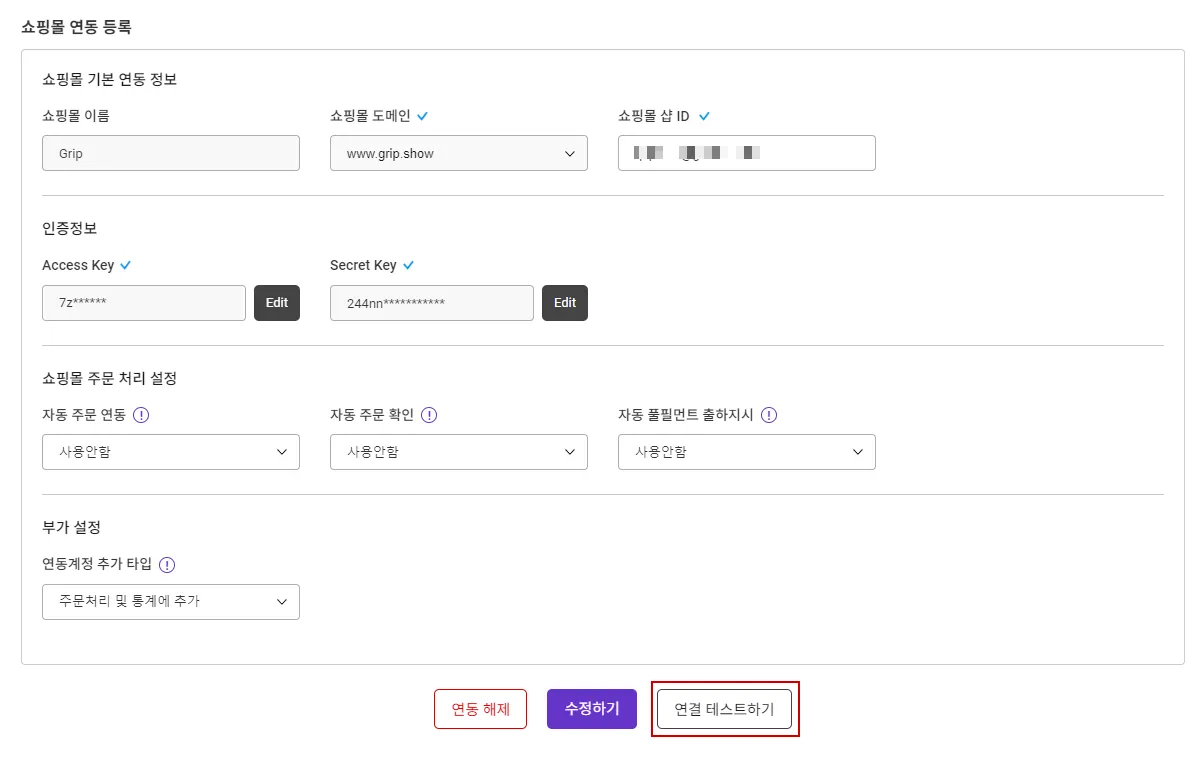The width and height of the screenshot is (1193, 757).
Task: Click info icon next to 연동계정 추가 타입
Action: (x=167, y=564)
